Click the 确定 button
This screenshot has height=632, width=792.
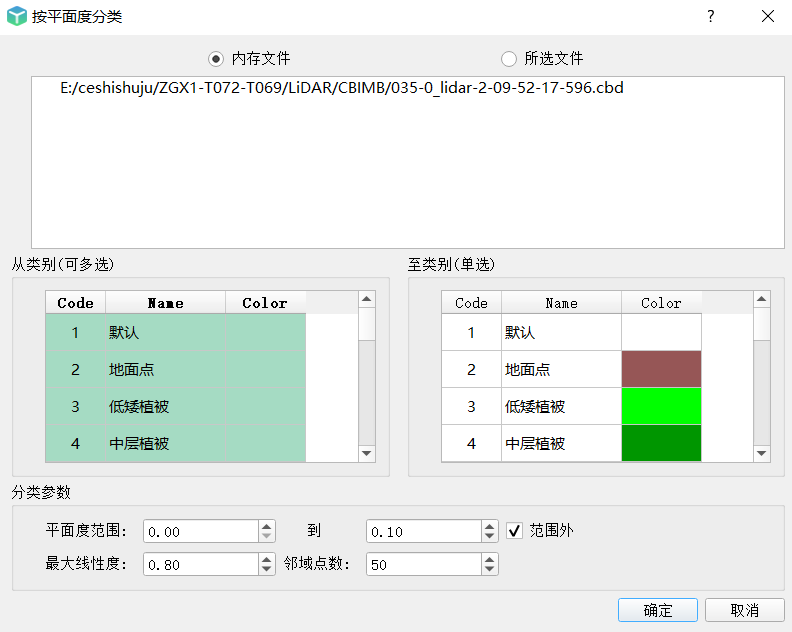[x=658, y=610]
